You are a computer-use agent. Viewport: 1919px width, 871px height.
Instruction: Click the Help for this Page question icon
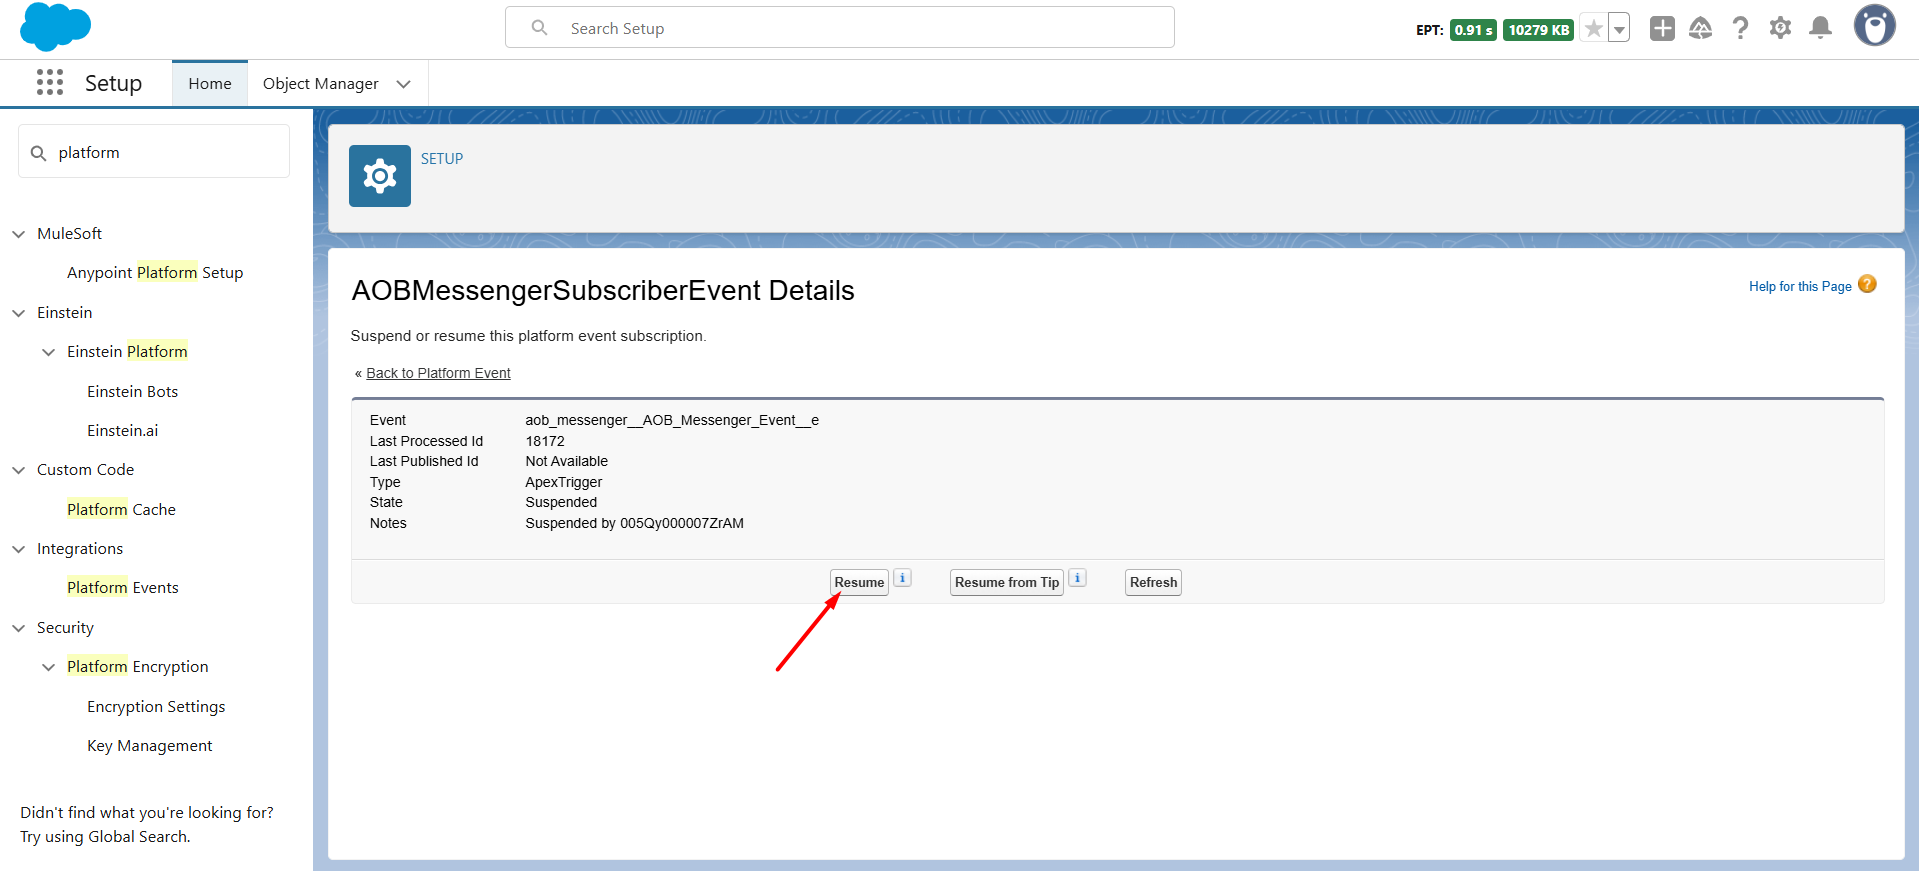(1867, 284)
